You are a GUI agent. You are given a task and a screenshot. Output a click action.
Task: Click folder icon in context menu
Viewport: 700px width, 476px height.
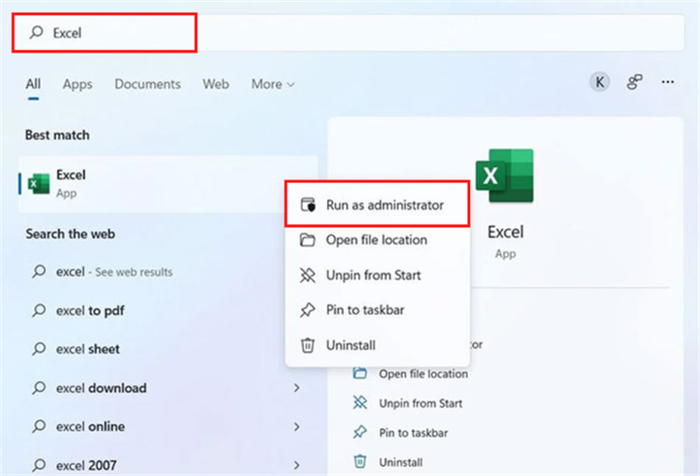[x=308, y=240]
